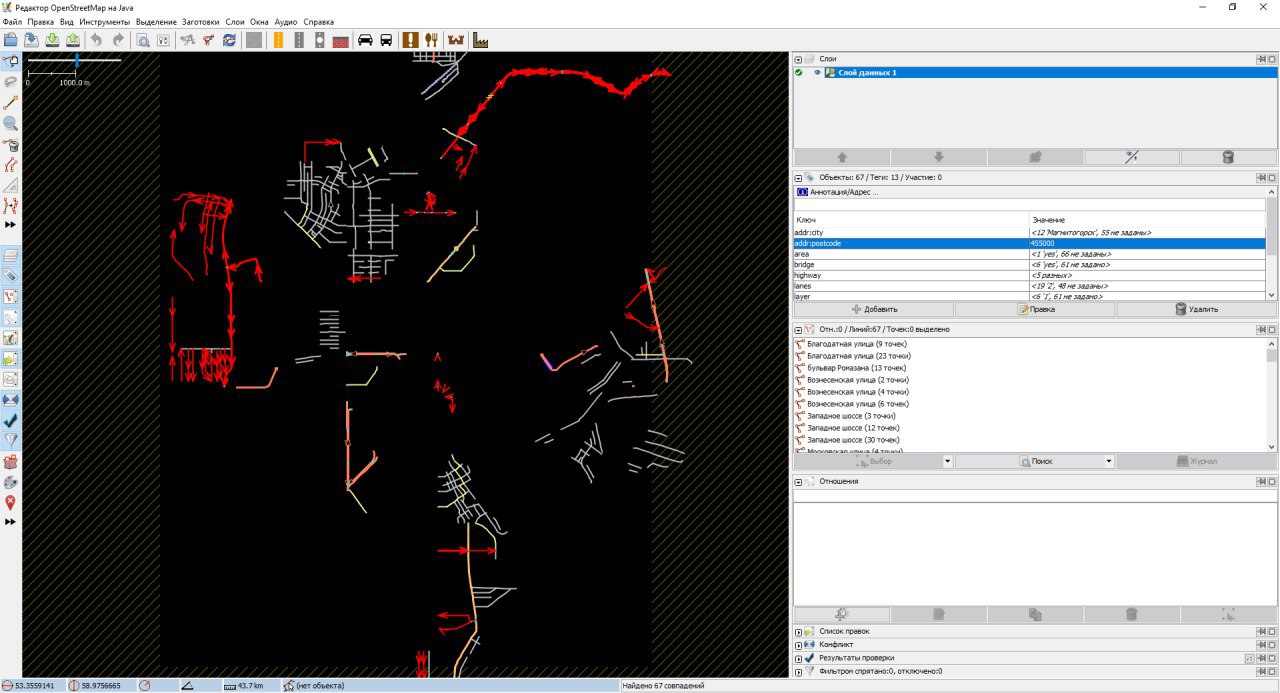Open the 'Справка' menu
The height and width of the screenshot is (693, 1280).
pos(318,21)
